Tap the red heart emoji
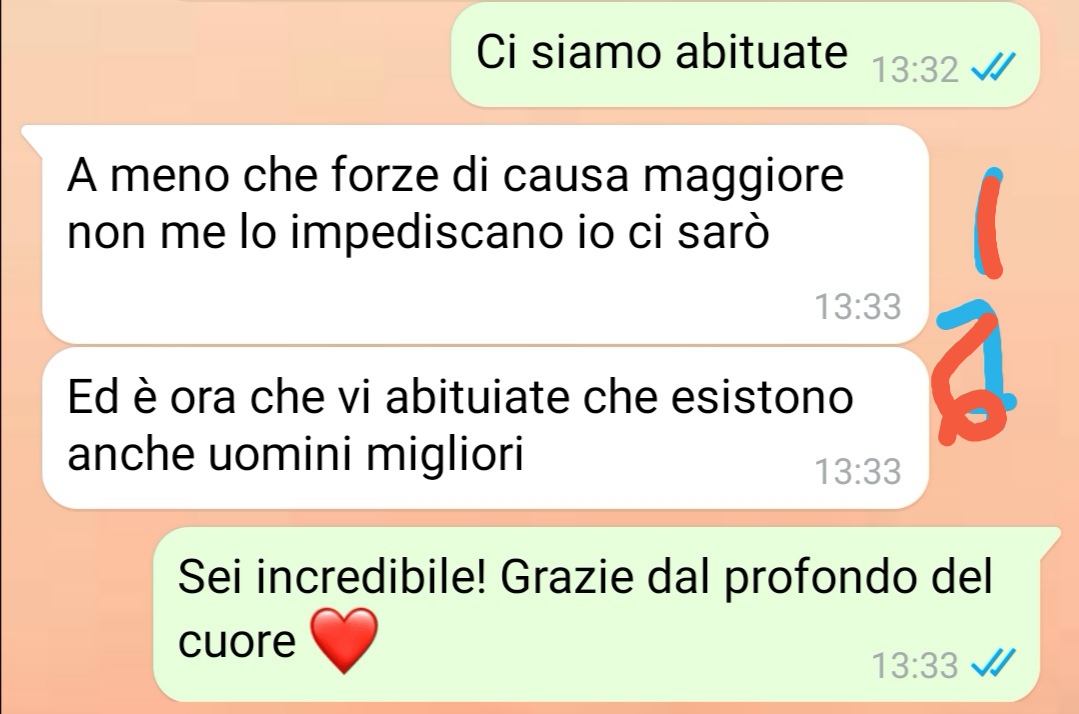This screenshot has width=1079, height=714. pos(344,640)
